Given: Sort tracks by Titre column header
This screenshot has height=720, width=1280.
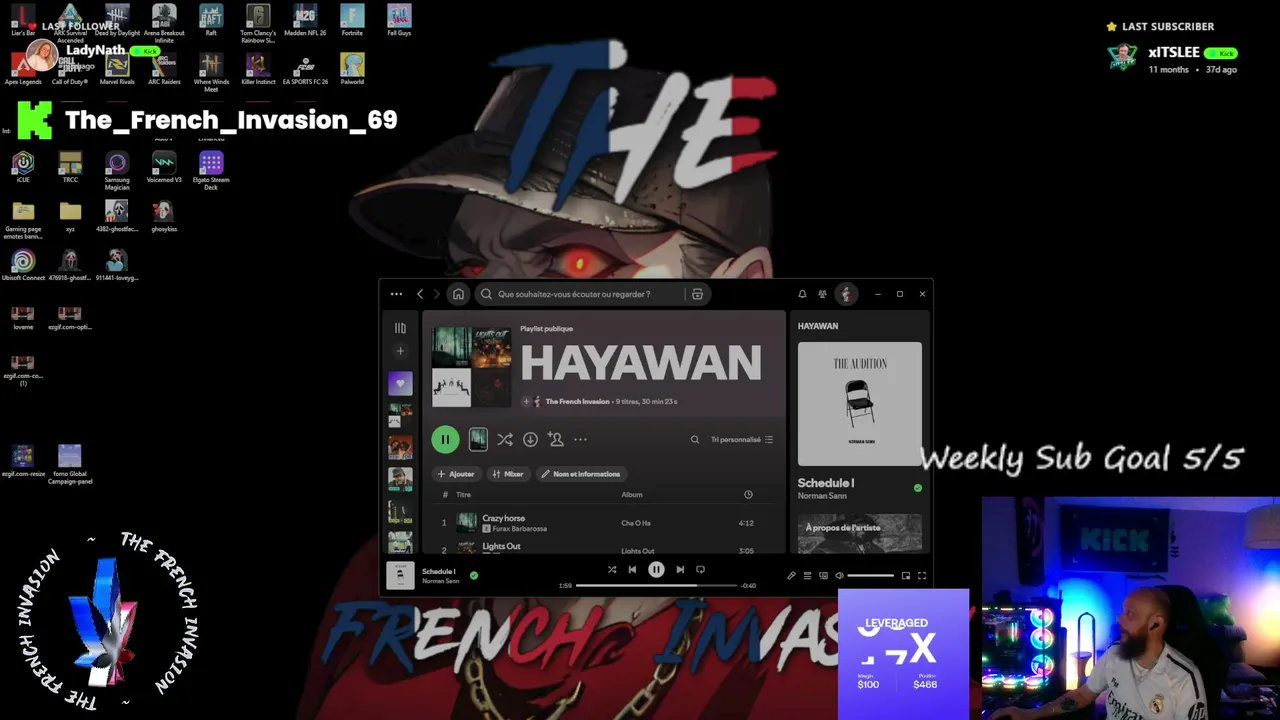Looking at the screenshot, I should [x=463, y=494].
